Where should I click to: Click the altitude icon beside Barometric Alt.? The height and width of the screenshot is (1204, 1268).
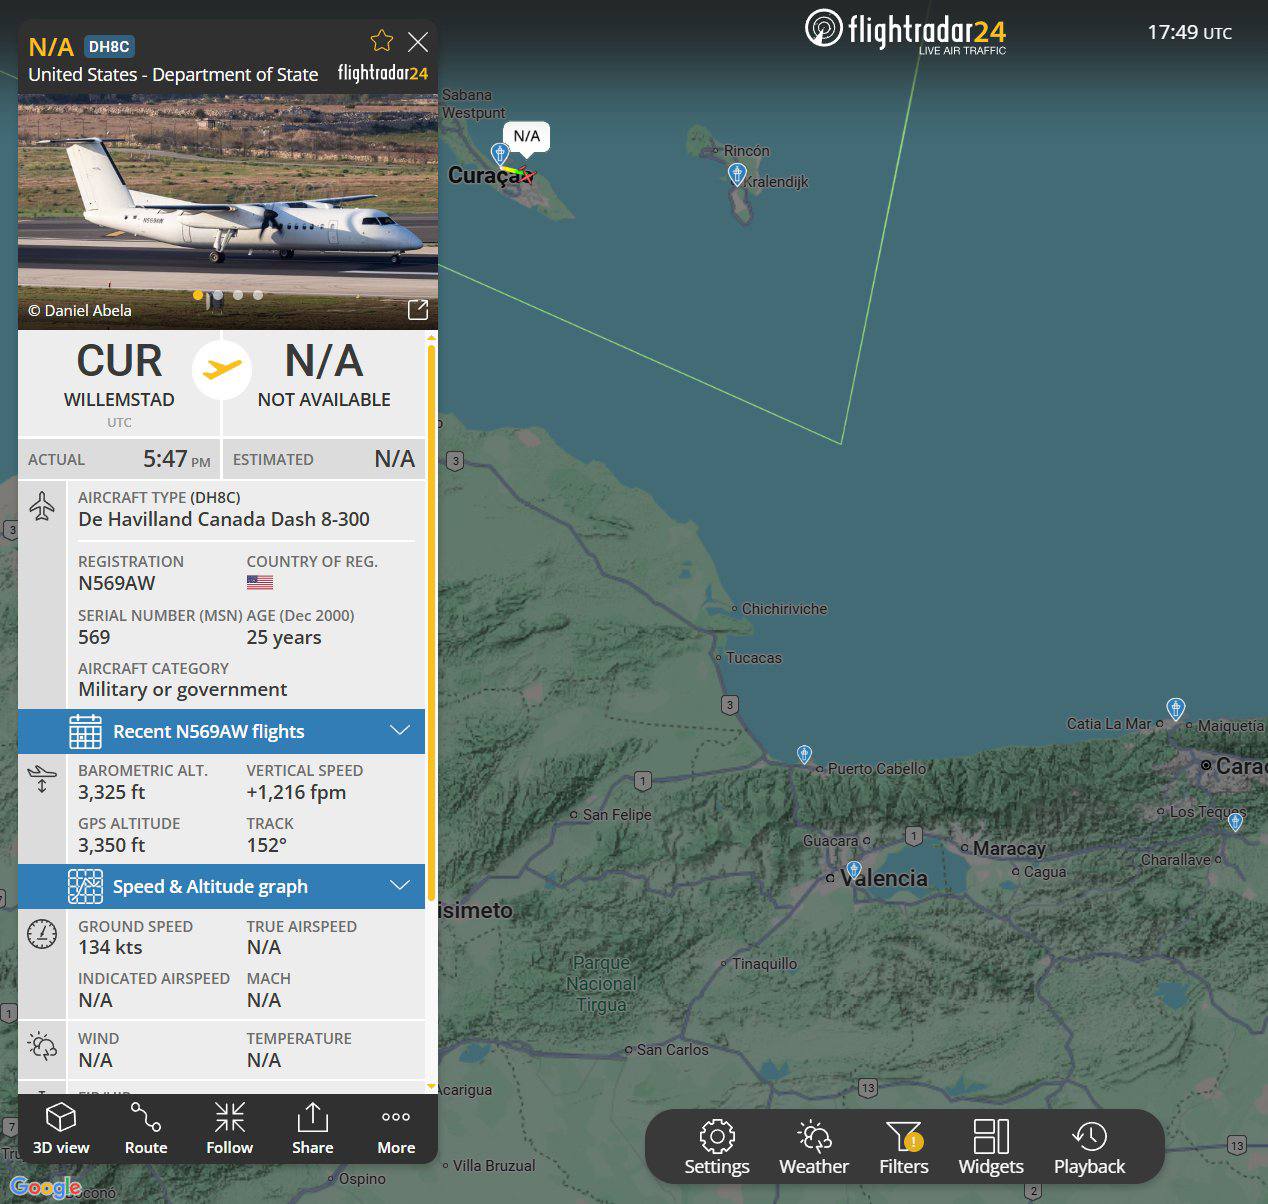point(42,779)
